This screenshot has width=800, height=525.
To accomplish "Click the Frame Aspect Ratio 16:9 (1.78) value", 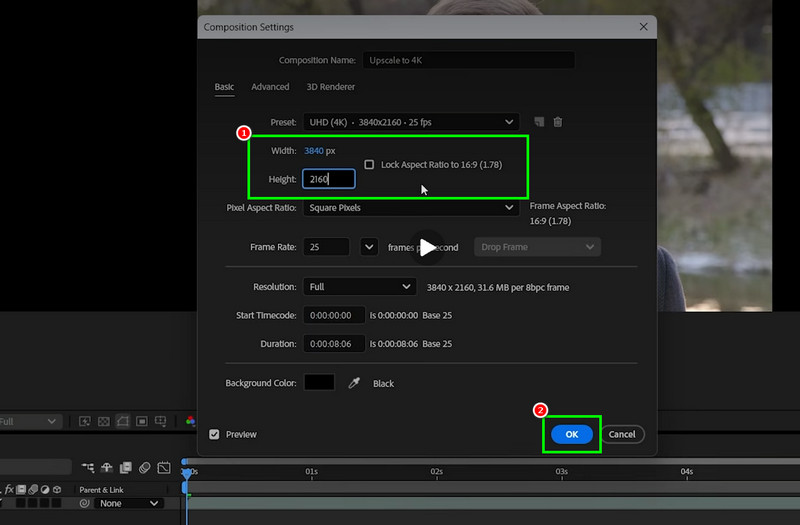I will point(550,221).
